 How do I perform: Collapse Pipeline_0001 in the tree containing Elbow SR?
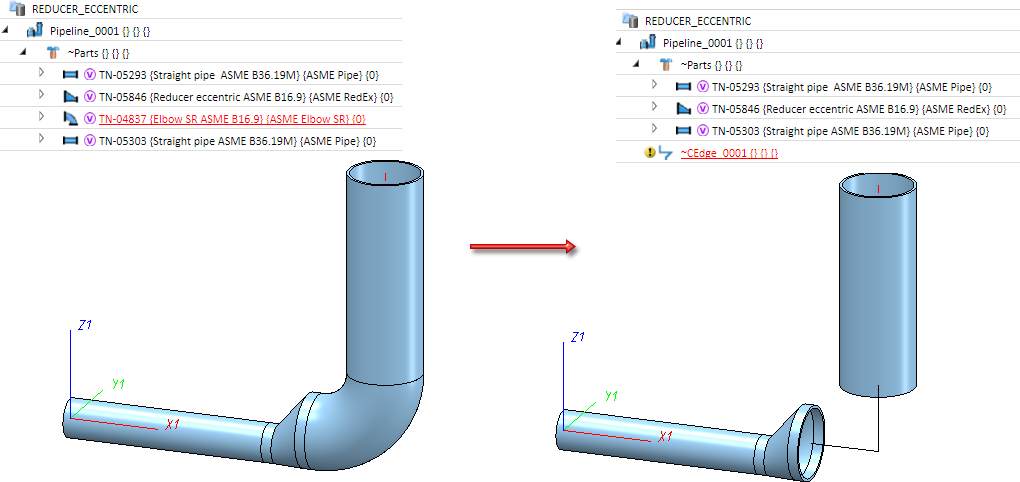pos(6,30)
